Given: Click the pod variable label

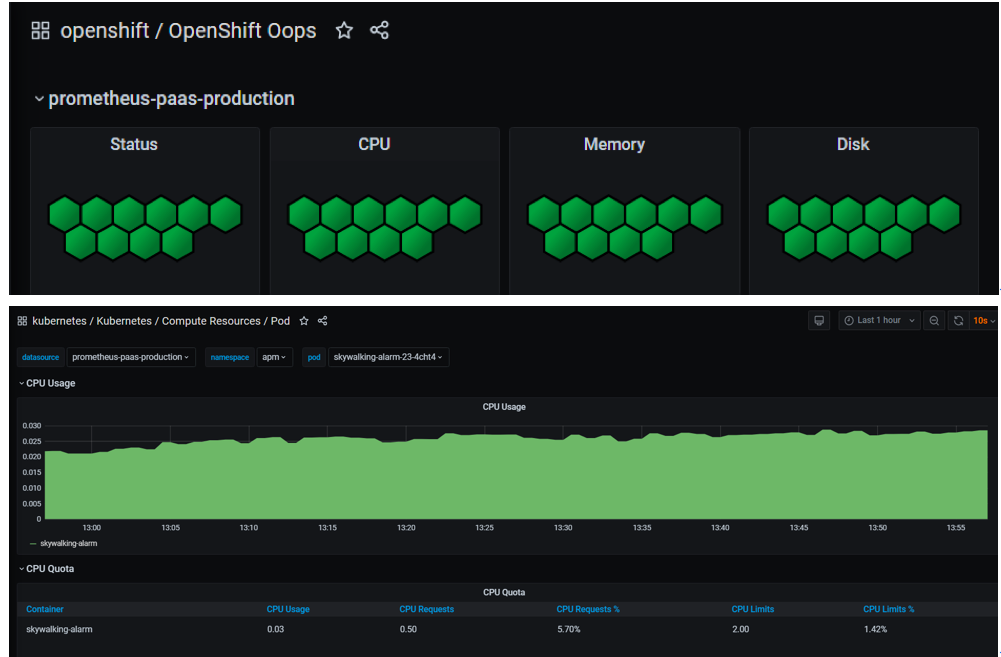Looking at the screenshot, I should pyautogui.click(x=314, y=357).
